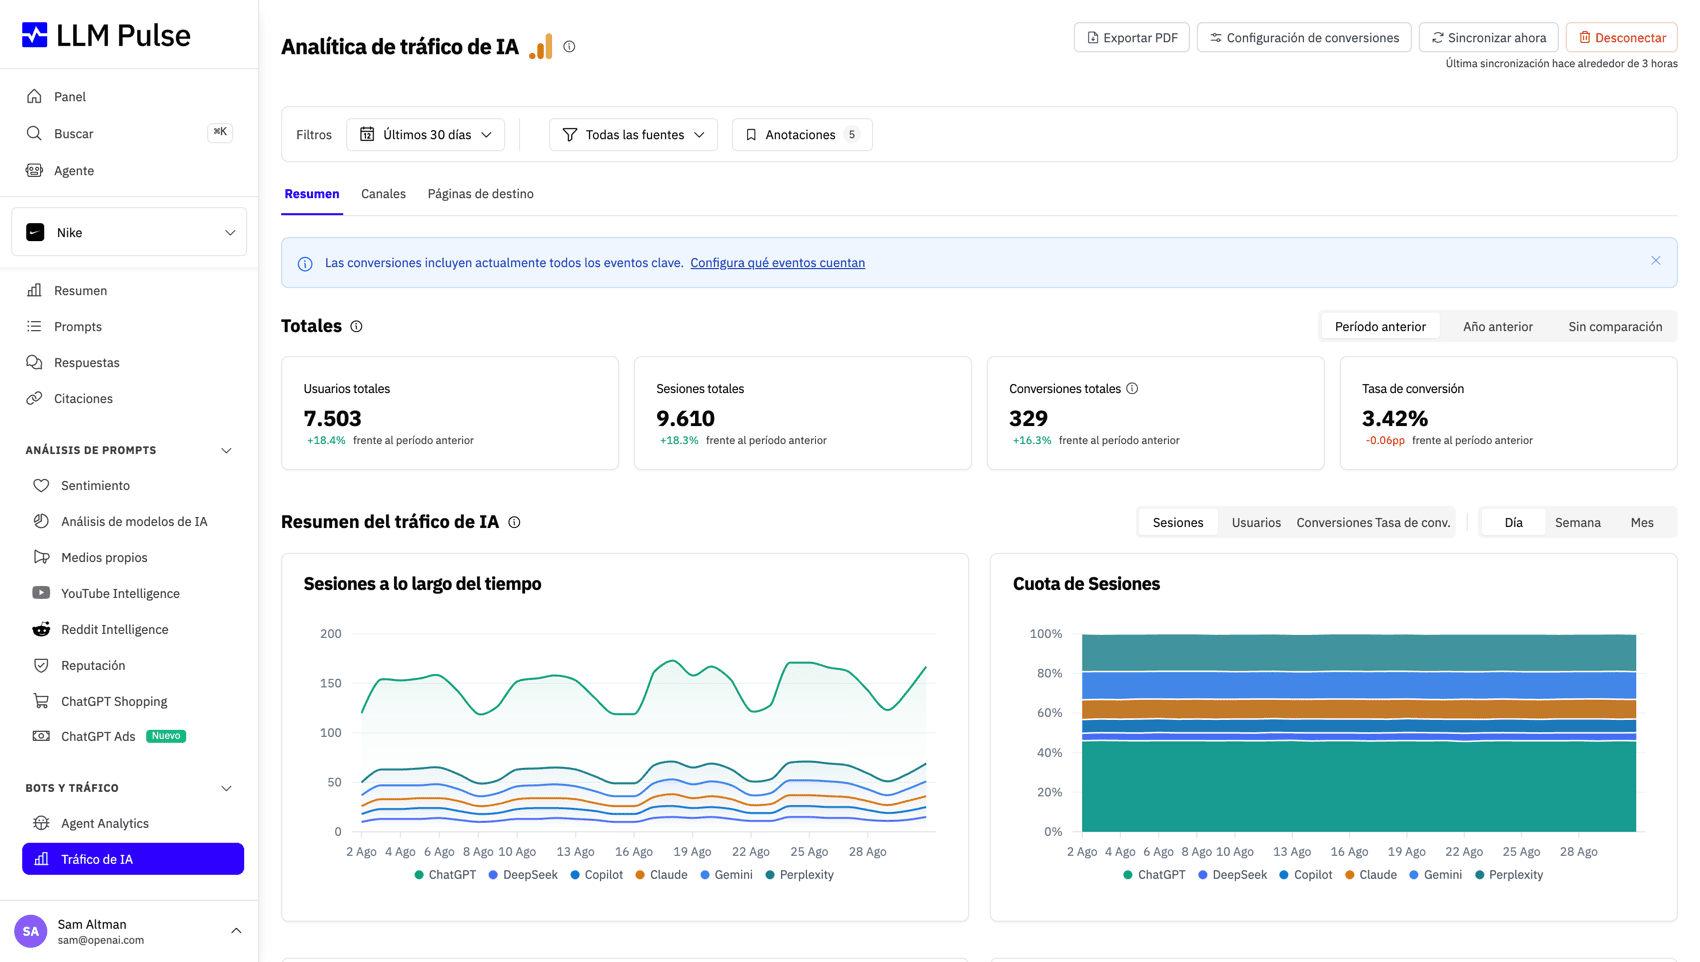The height and width of the screenshot is (962, 1700).
Task: Open the Respuestas chat bubble icon
Action: click(x=35, y=363)
